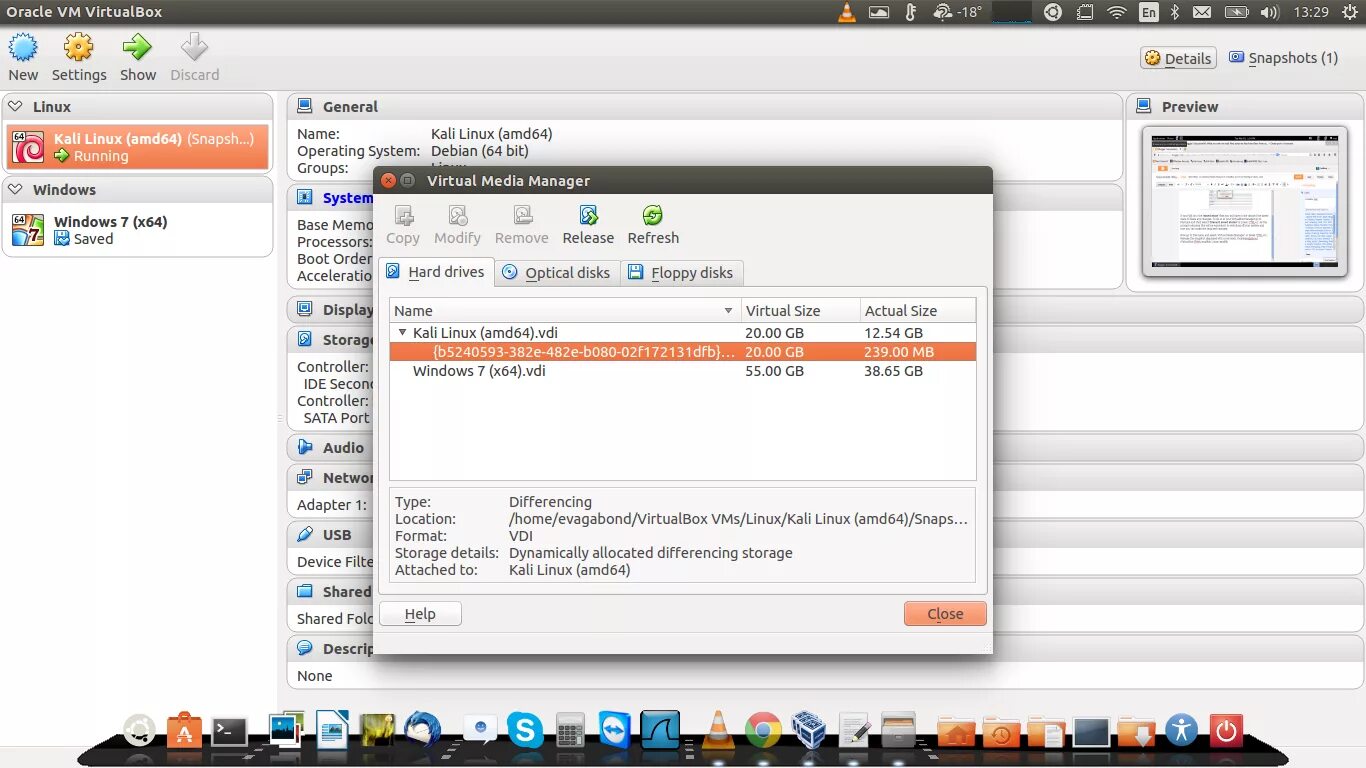
Task: Select the Windows 7 (x64) VM
Action: [x=138, y=230]
